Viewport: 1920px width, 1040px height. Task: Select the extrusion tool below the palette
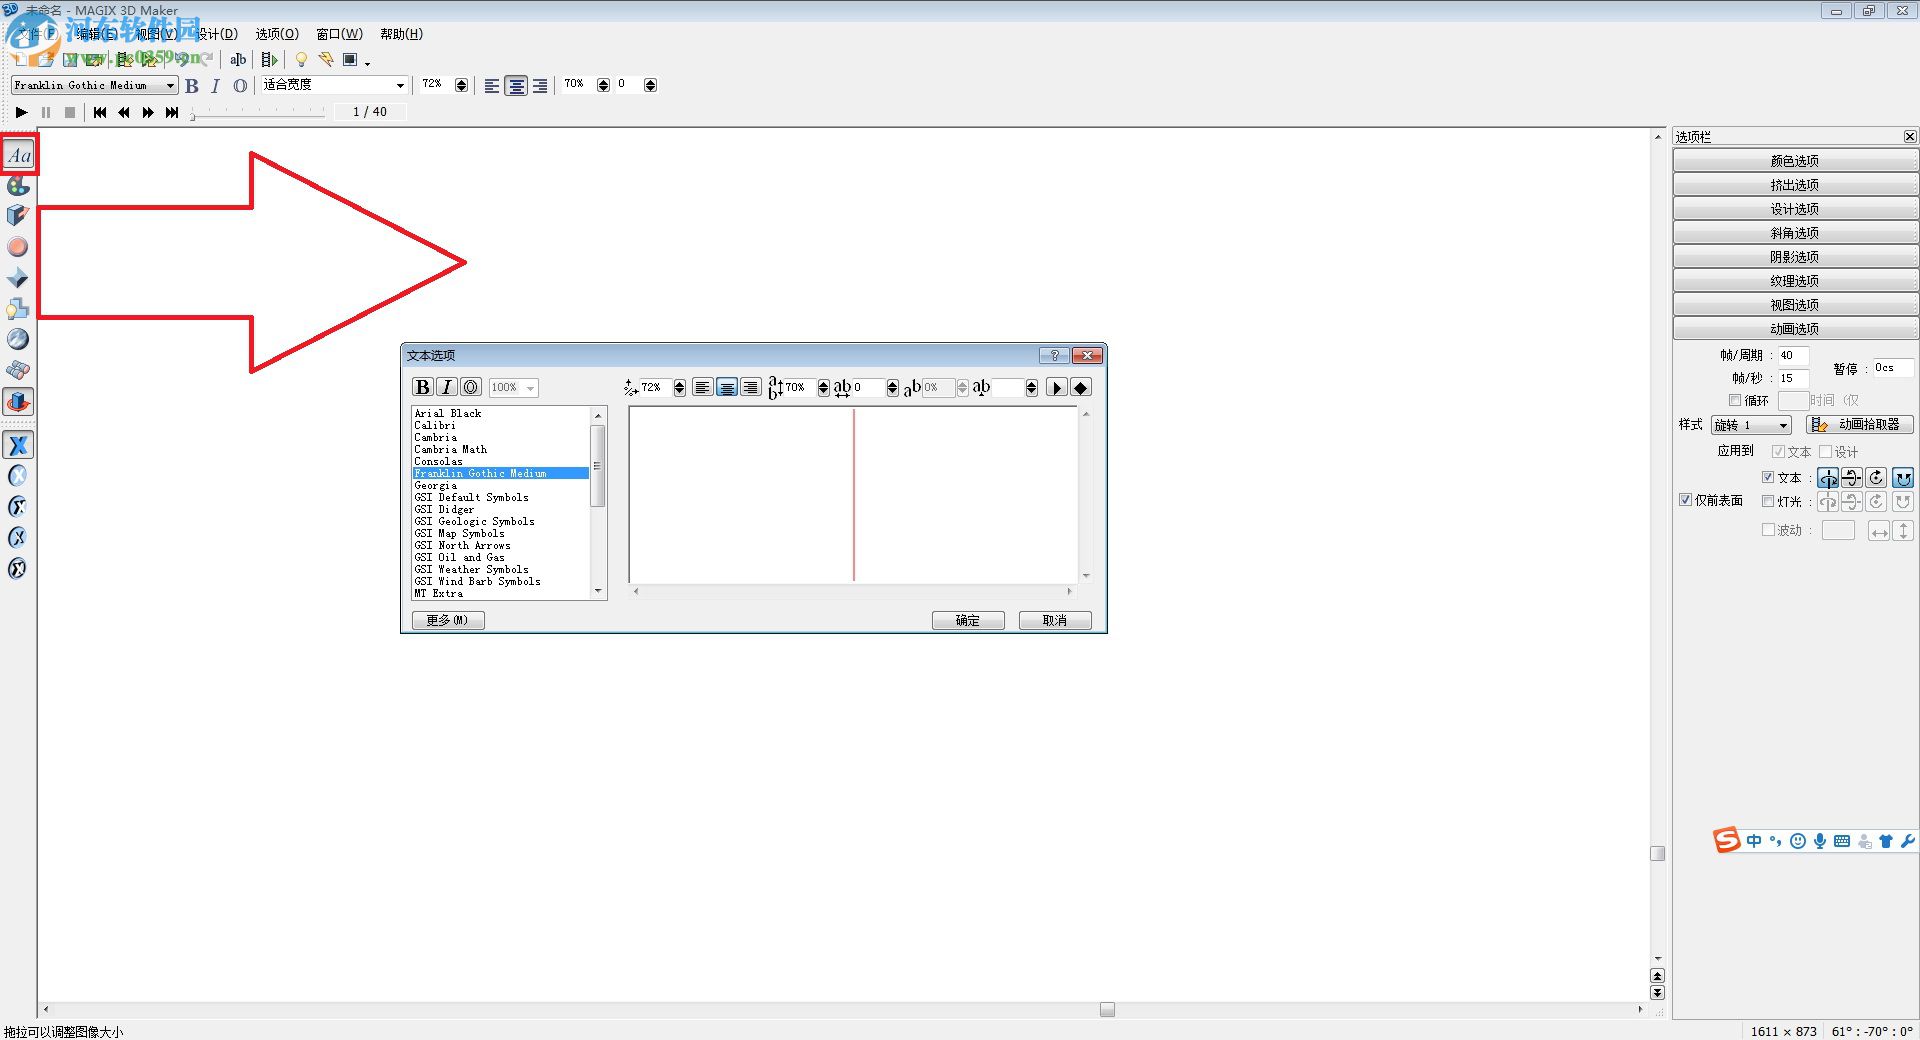click(18, 215)
